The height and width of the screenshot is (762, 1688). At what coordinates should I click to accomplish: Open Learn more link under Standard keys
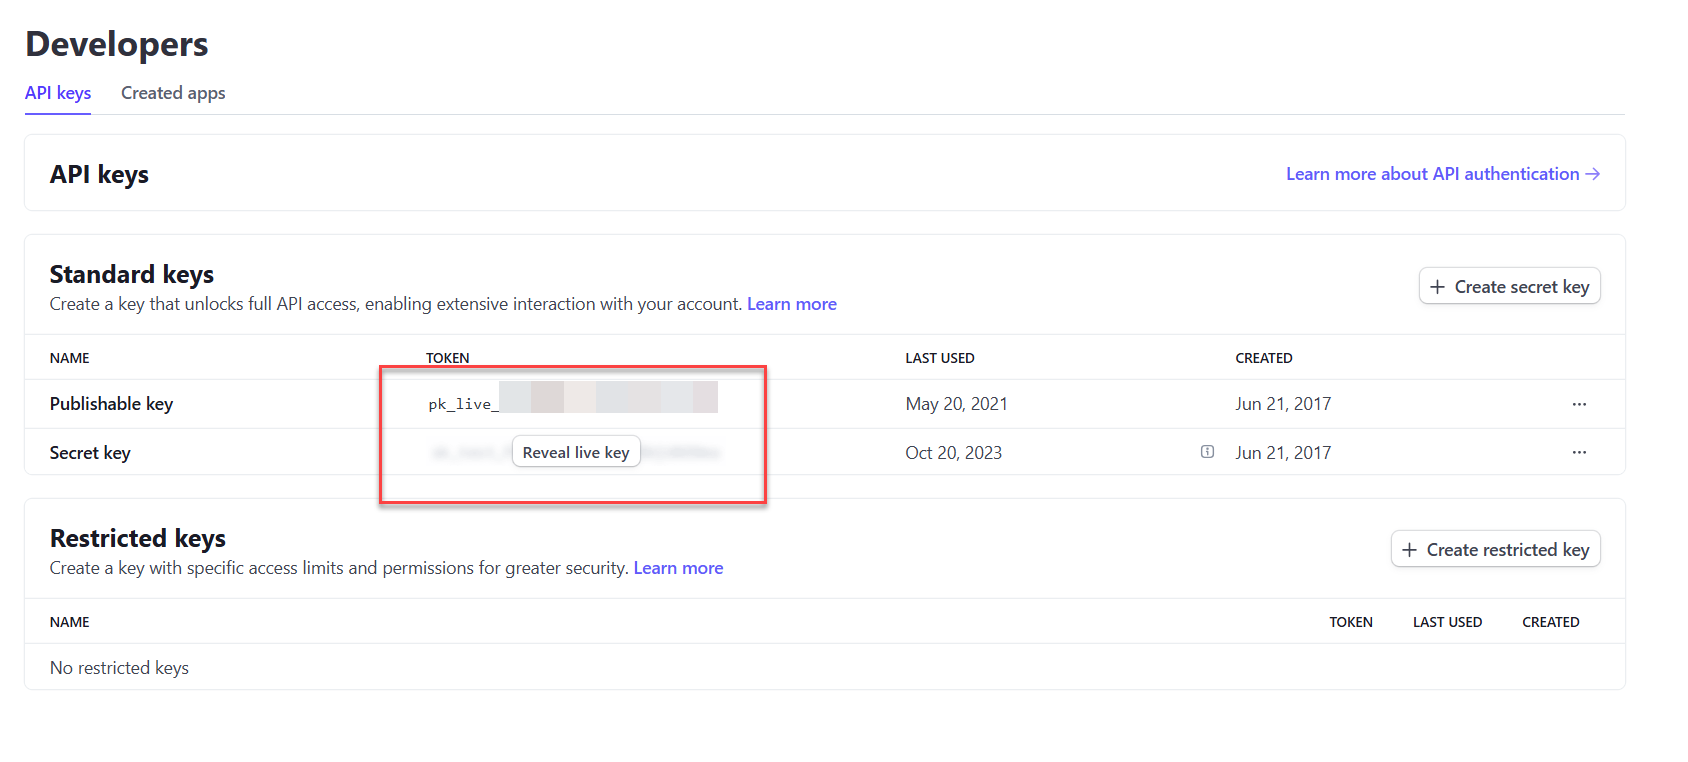(791, 304)
